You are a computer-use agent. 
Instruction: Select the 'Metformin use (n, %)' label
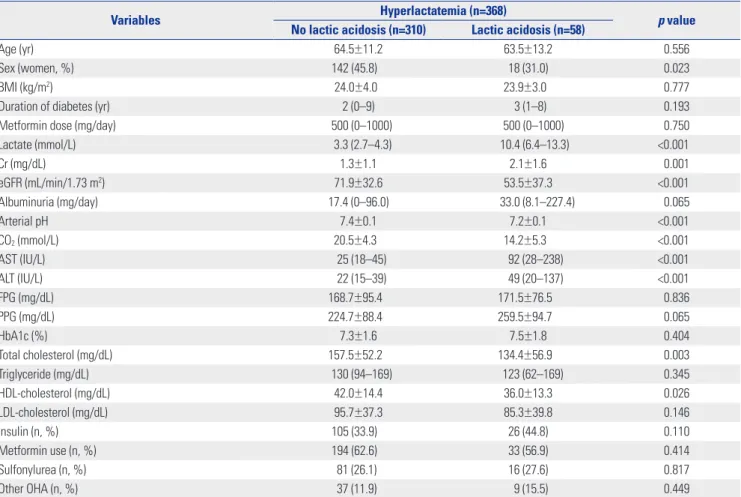pos(48,451)
